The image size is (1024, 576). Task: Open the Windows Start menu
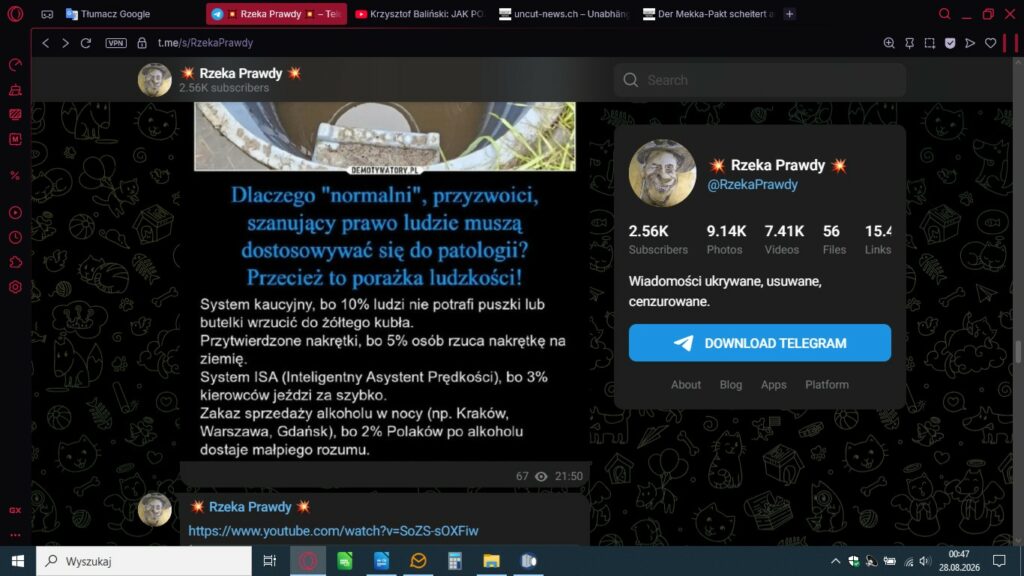pyautogui.click(x=18, y=561)
